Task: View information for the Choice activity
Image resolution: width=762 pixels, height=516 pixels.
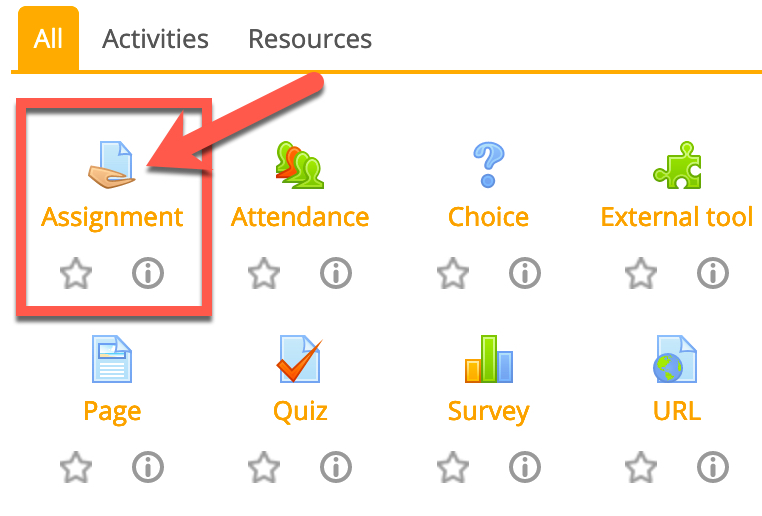Action: pyautogui.click(x=525, y=272)
